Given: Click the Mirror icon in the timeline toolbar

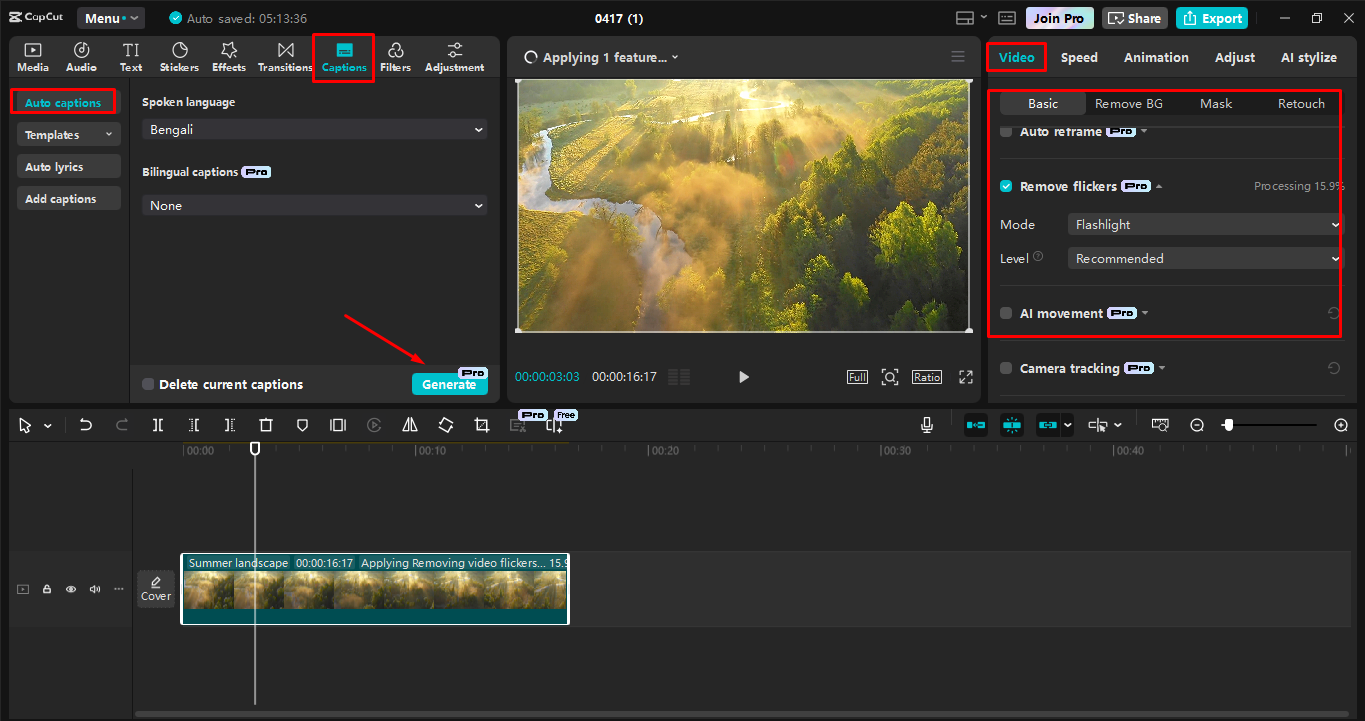Looking at the screenshot, I should 409,424.
